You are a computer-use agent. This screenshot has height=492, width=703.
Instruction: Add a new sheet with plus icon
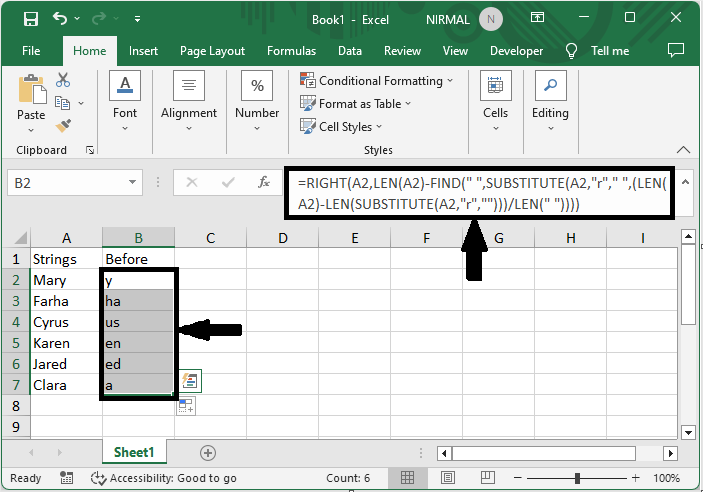pos(207,453)
